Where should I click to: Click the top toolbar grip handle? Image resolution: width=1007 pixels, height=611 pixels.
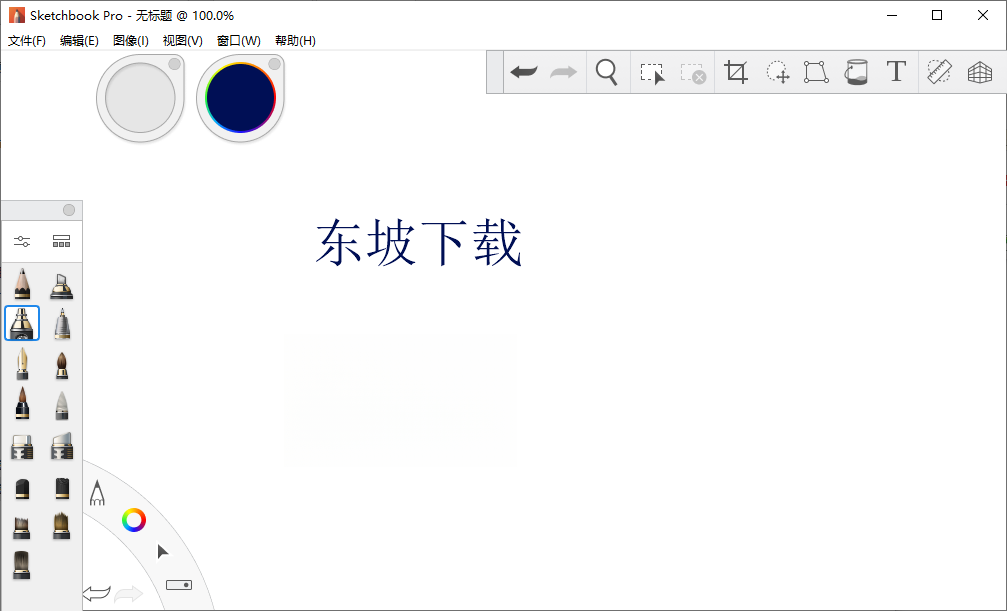[495, 72]
